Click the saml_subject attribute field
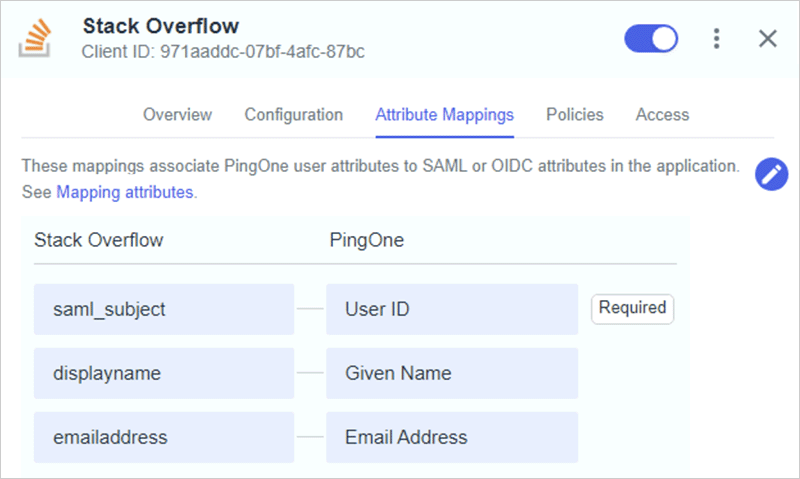 [x=164, y=309]
